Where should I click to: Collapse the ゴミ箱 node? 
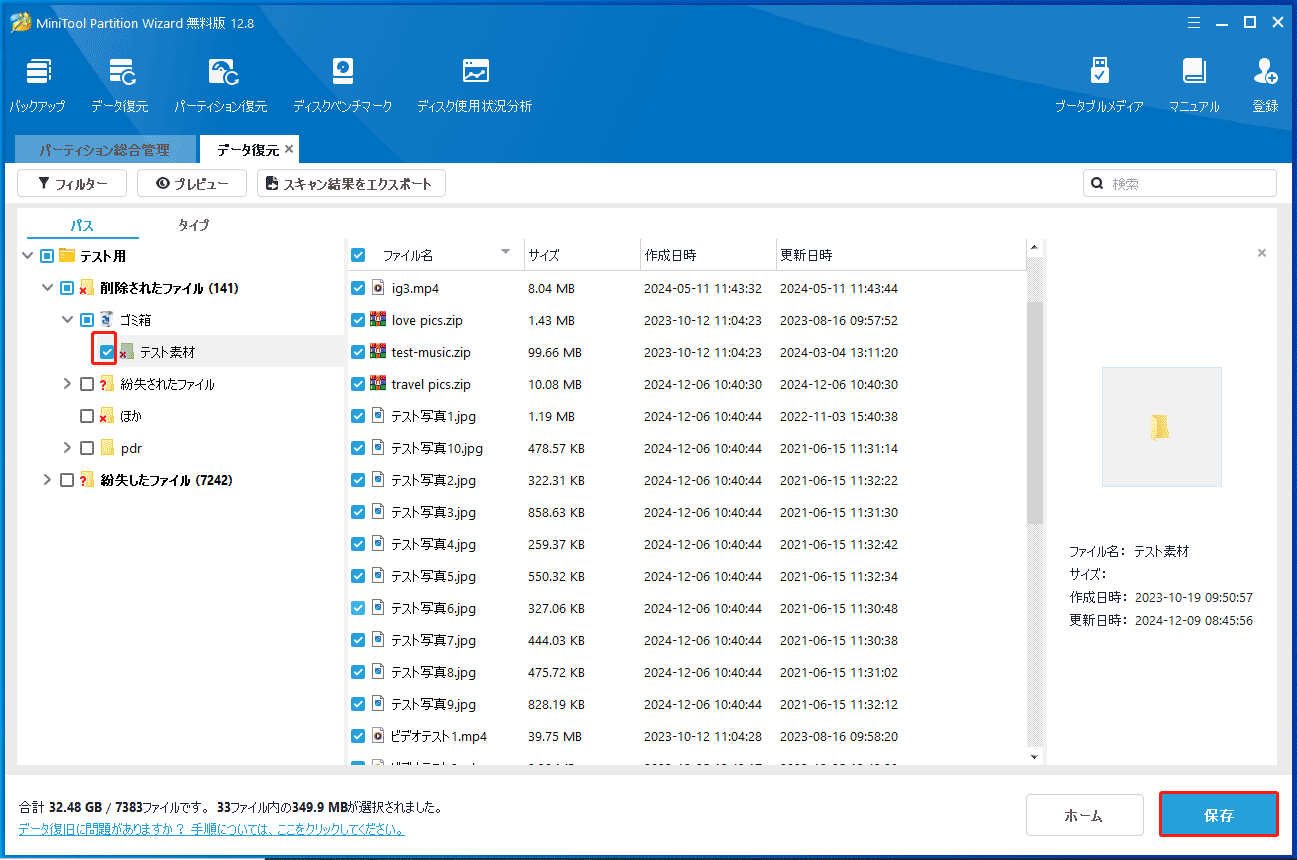tap(67, 320)
